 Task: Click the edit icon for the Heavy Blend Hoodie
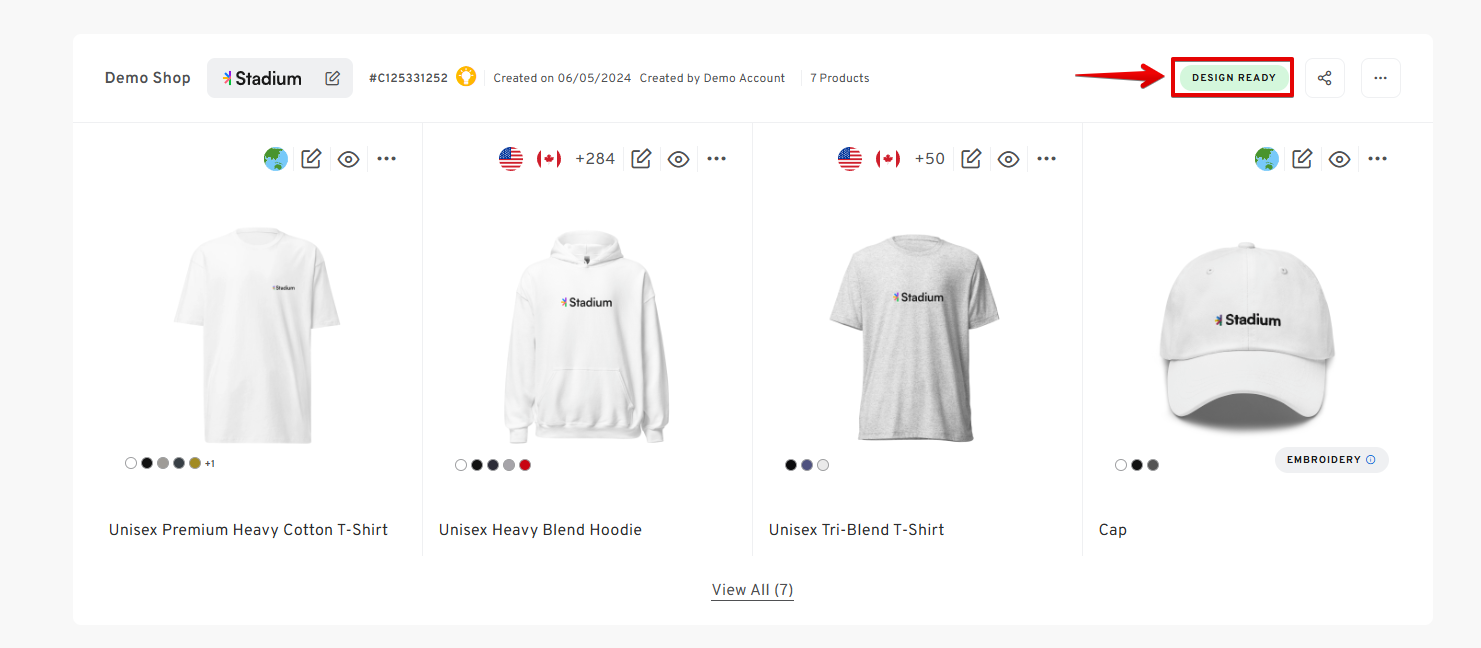pos(641,158)
